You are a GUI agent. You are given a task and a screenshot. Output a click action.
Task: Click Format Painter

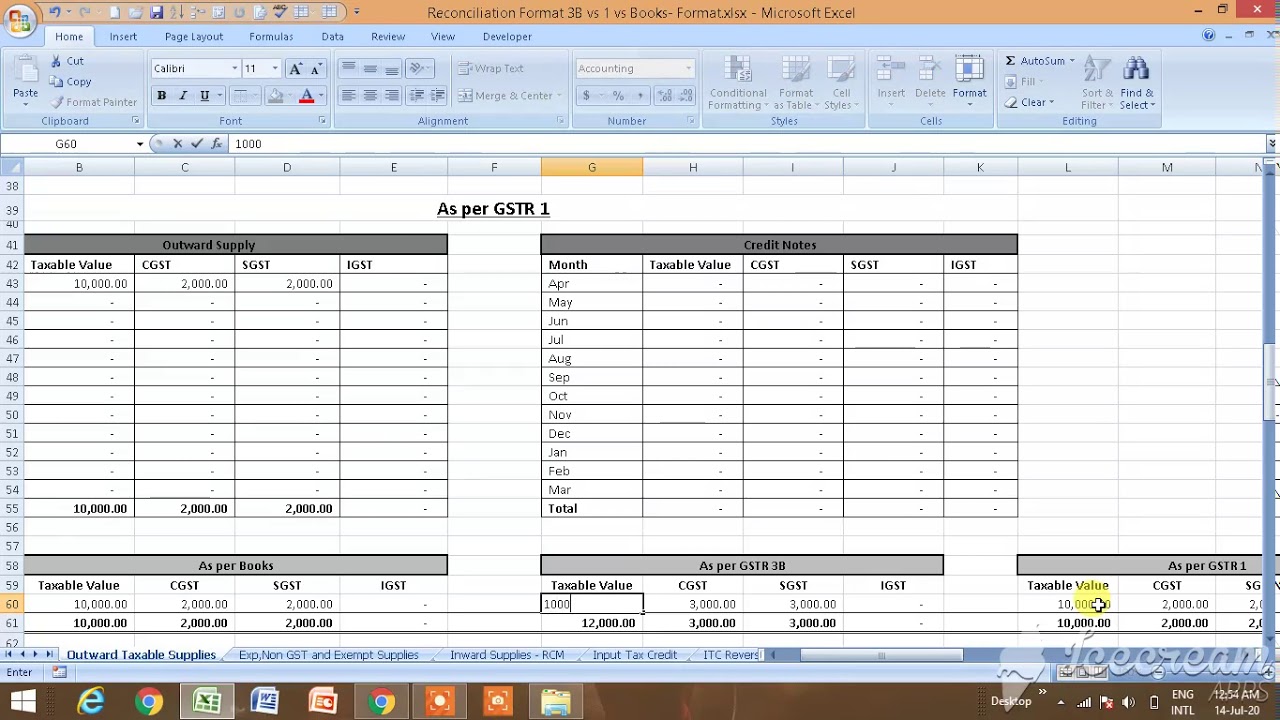click(94, 102)
